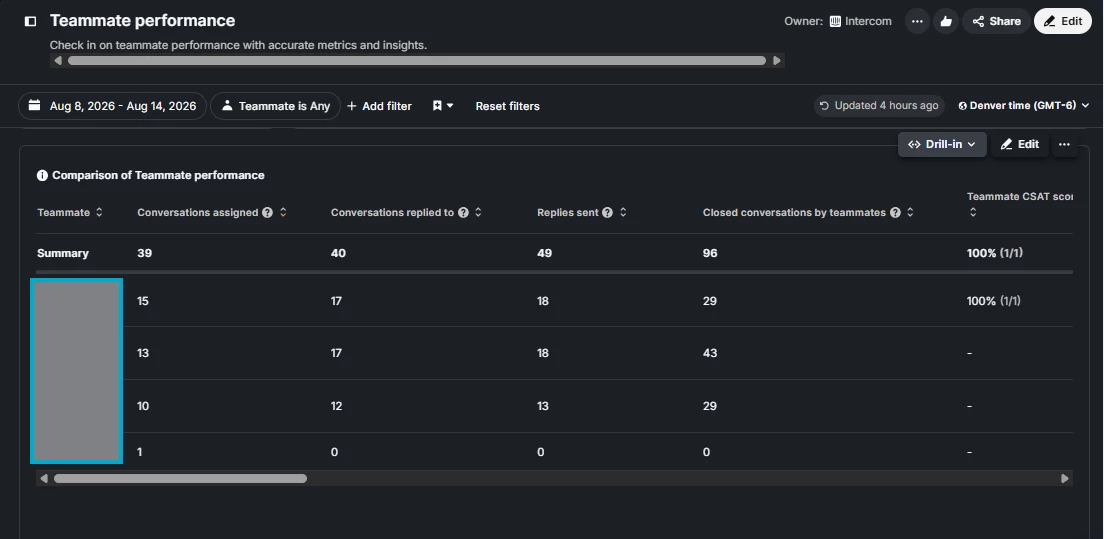Screen dimensions: 1104x539
Task: Click the Summary row label
Action: coord(63,253)
